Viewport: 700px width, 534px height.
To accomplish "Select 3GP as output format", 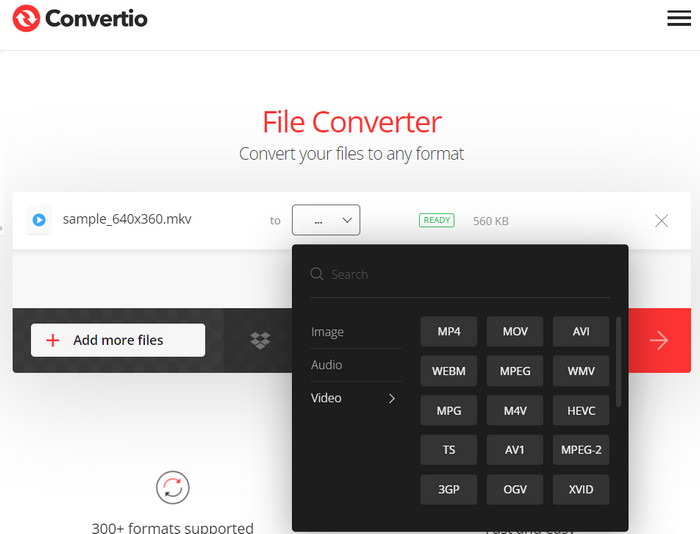I will coord(449,489).
